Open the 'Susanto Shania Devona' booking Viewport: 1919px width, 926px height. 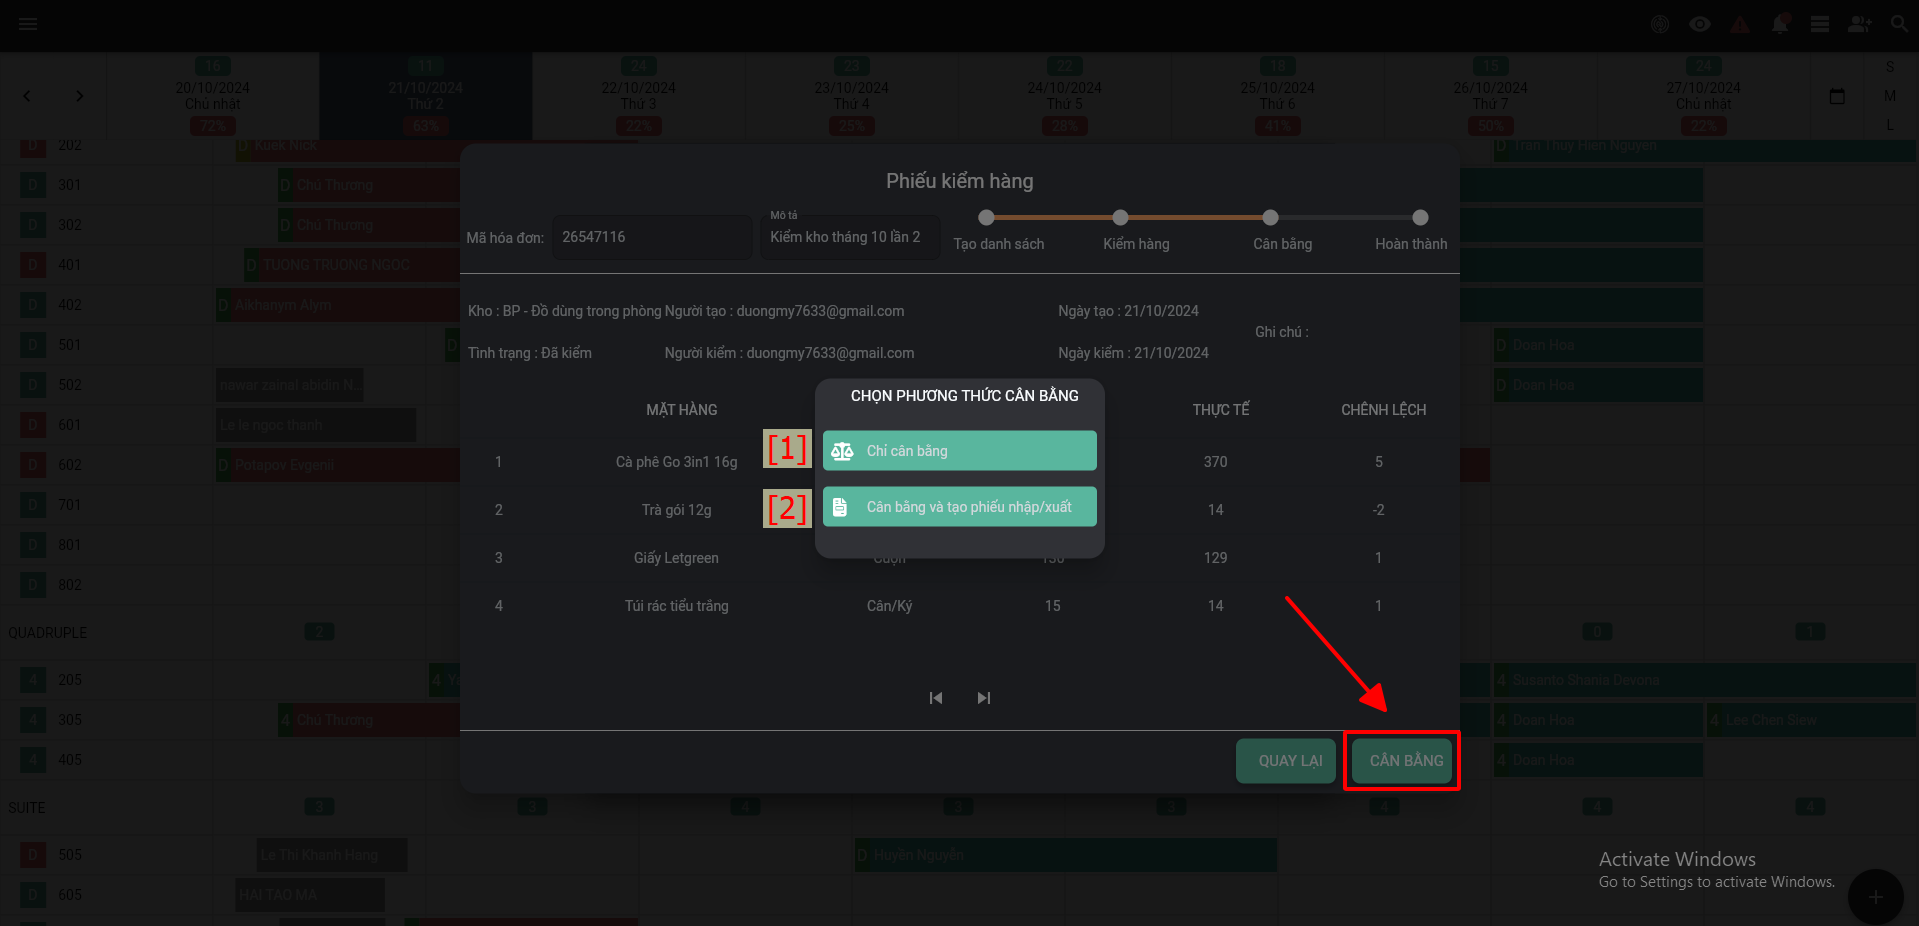1705,680
